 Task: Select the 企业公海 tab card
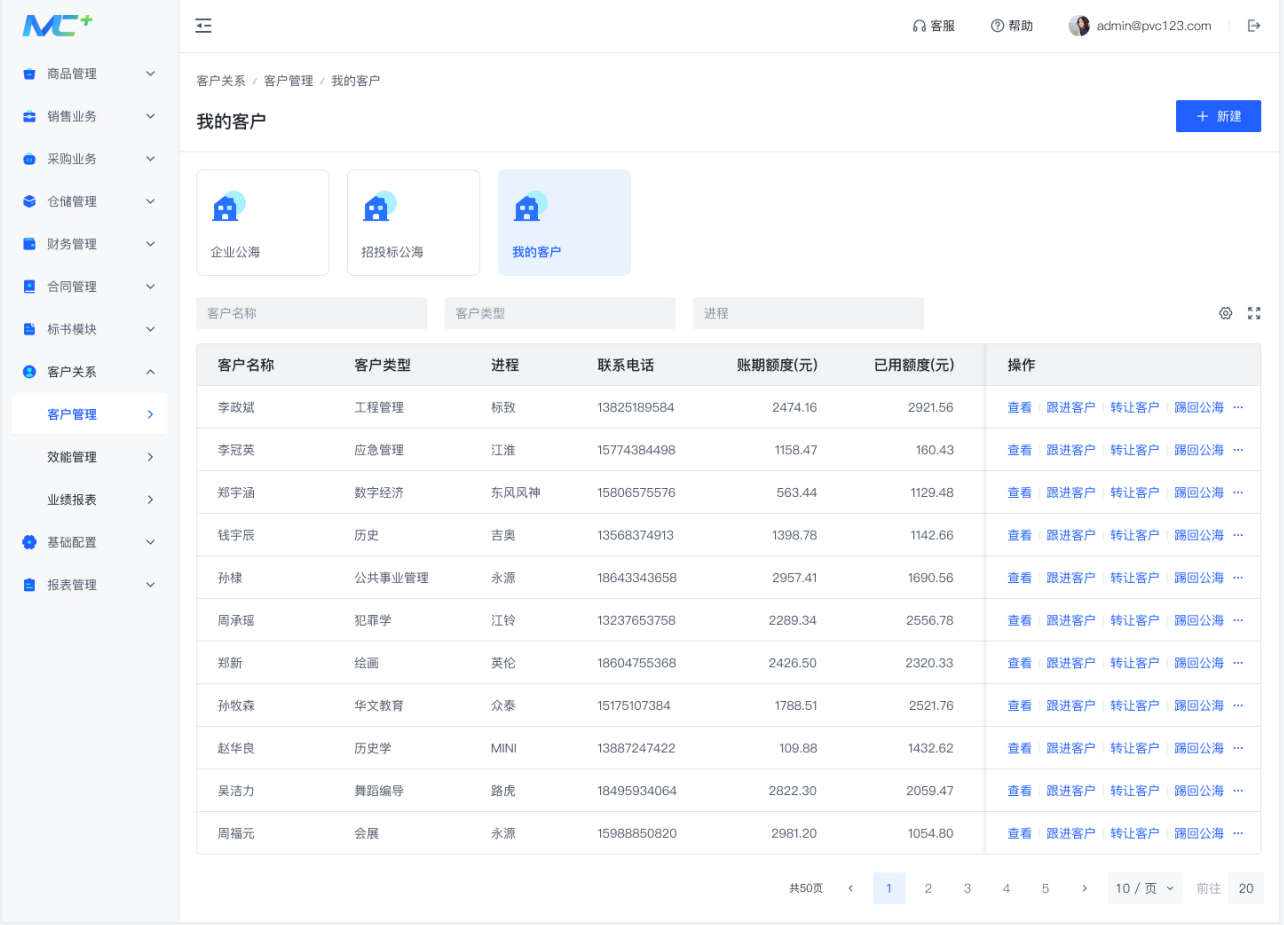(x=263, y=223)
